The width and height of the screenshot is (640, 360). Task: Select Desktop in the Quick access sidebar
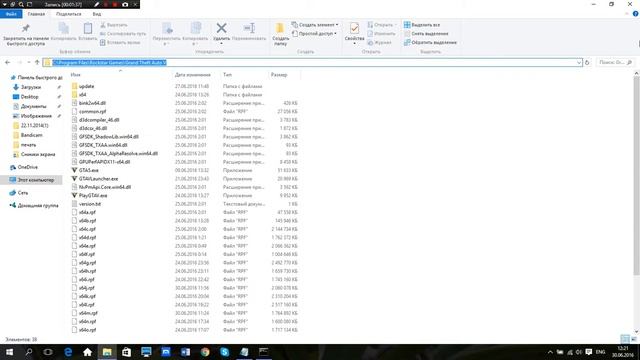pyautogui.click(x=29, y=97)
